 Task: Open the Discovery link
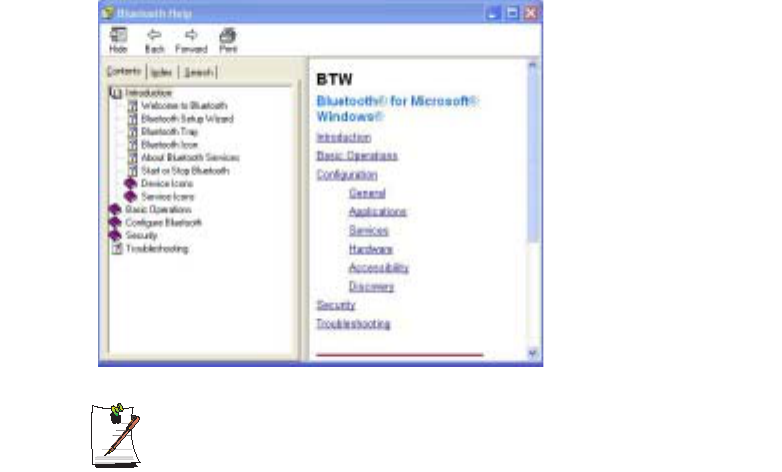pyautogui.click(x=372, y=286)
